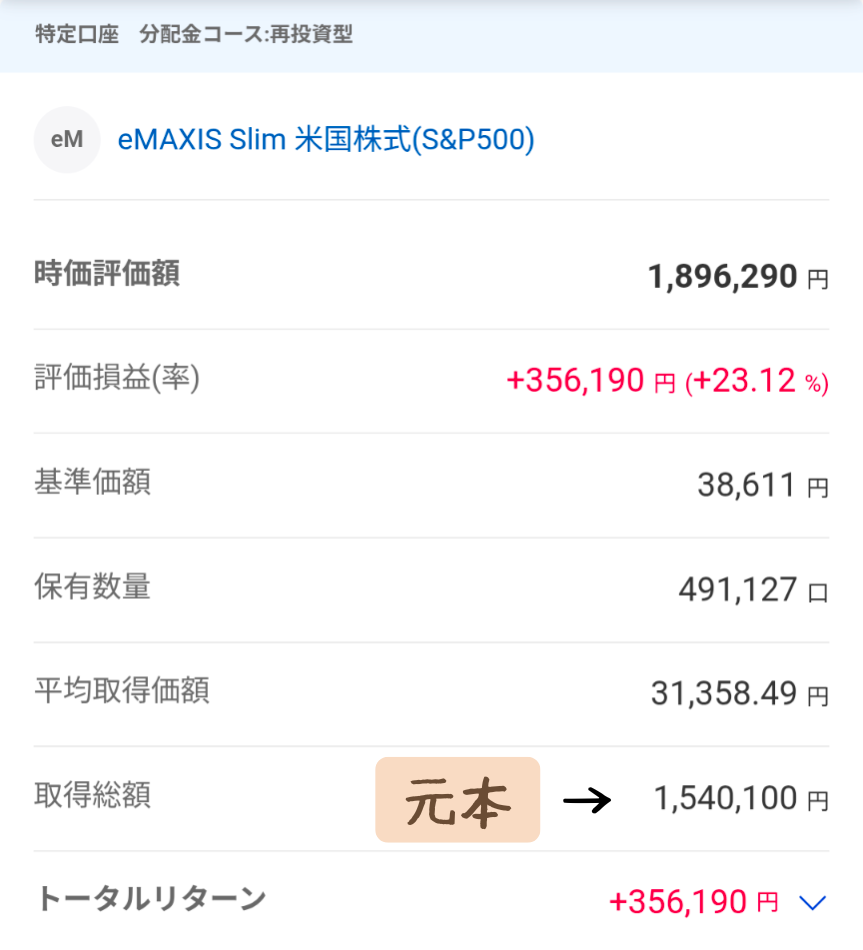
Task: Click the 491,127 口 holdings value
Action: (x=753, y=590)
